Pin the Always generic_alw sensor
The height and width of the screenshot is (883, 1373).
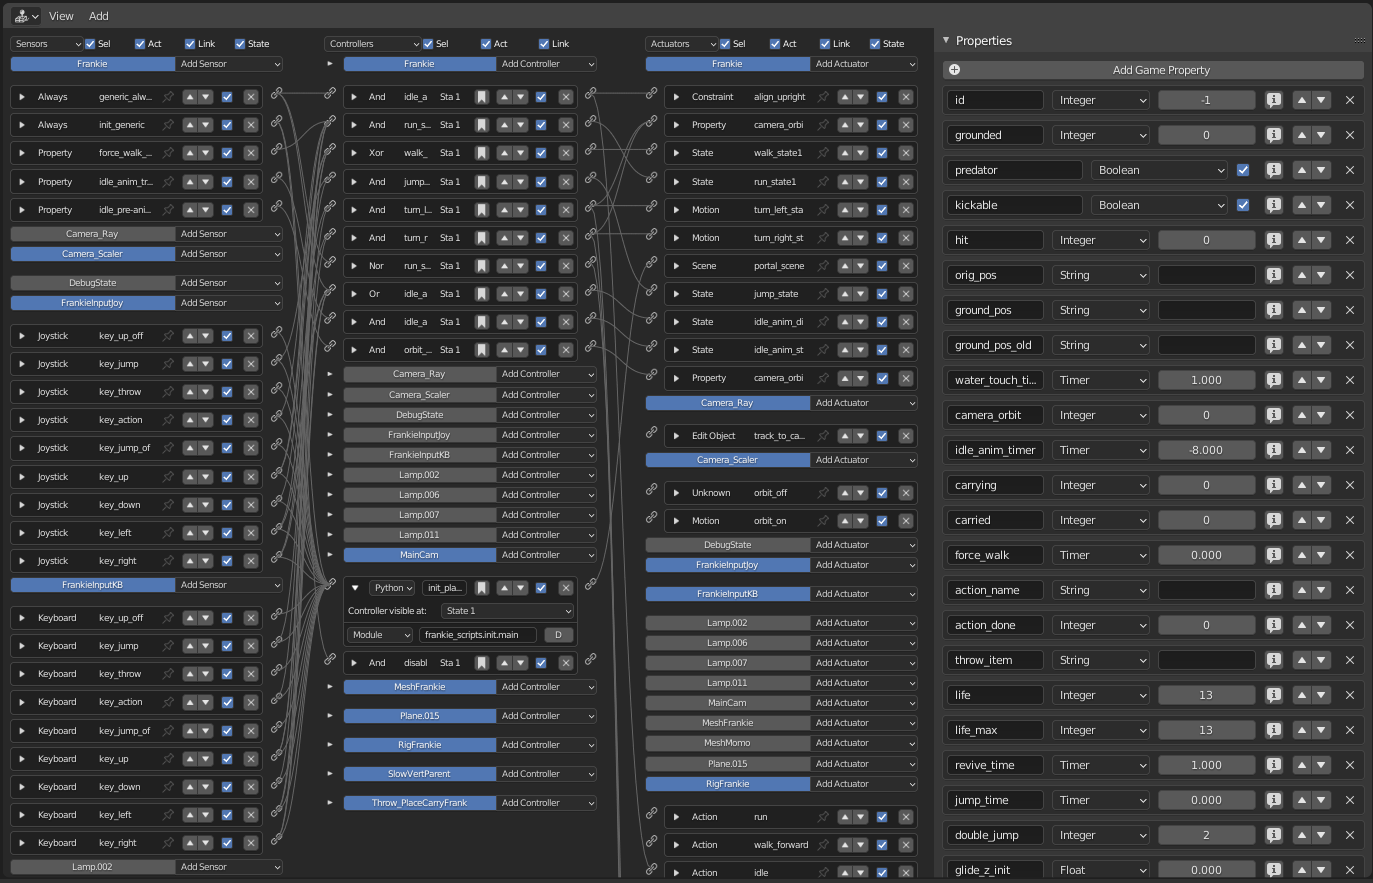pyautogui.click(x=168, y=97)
